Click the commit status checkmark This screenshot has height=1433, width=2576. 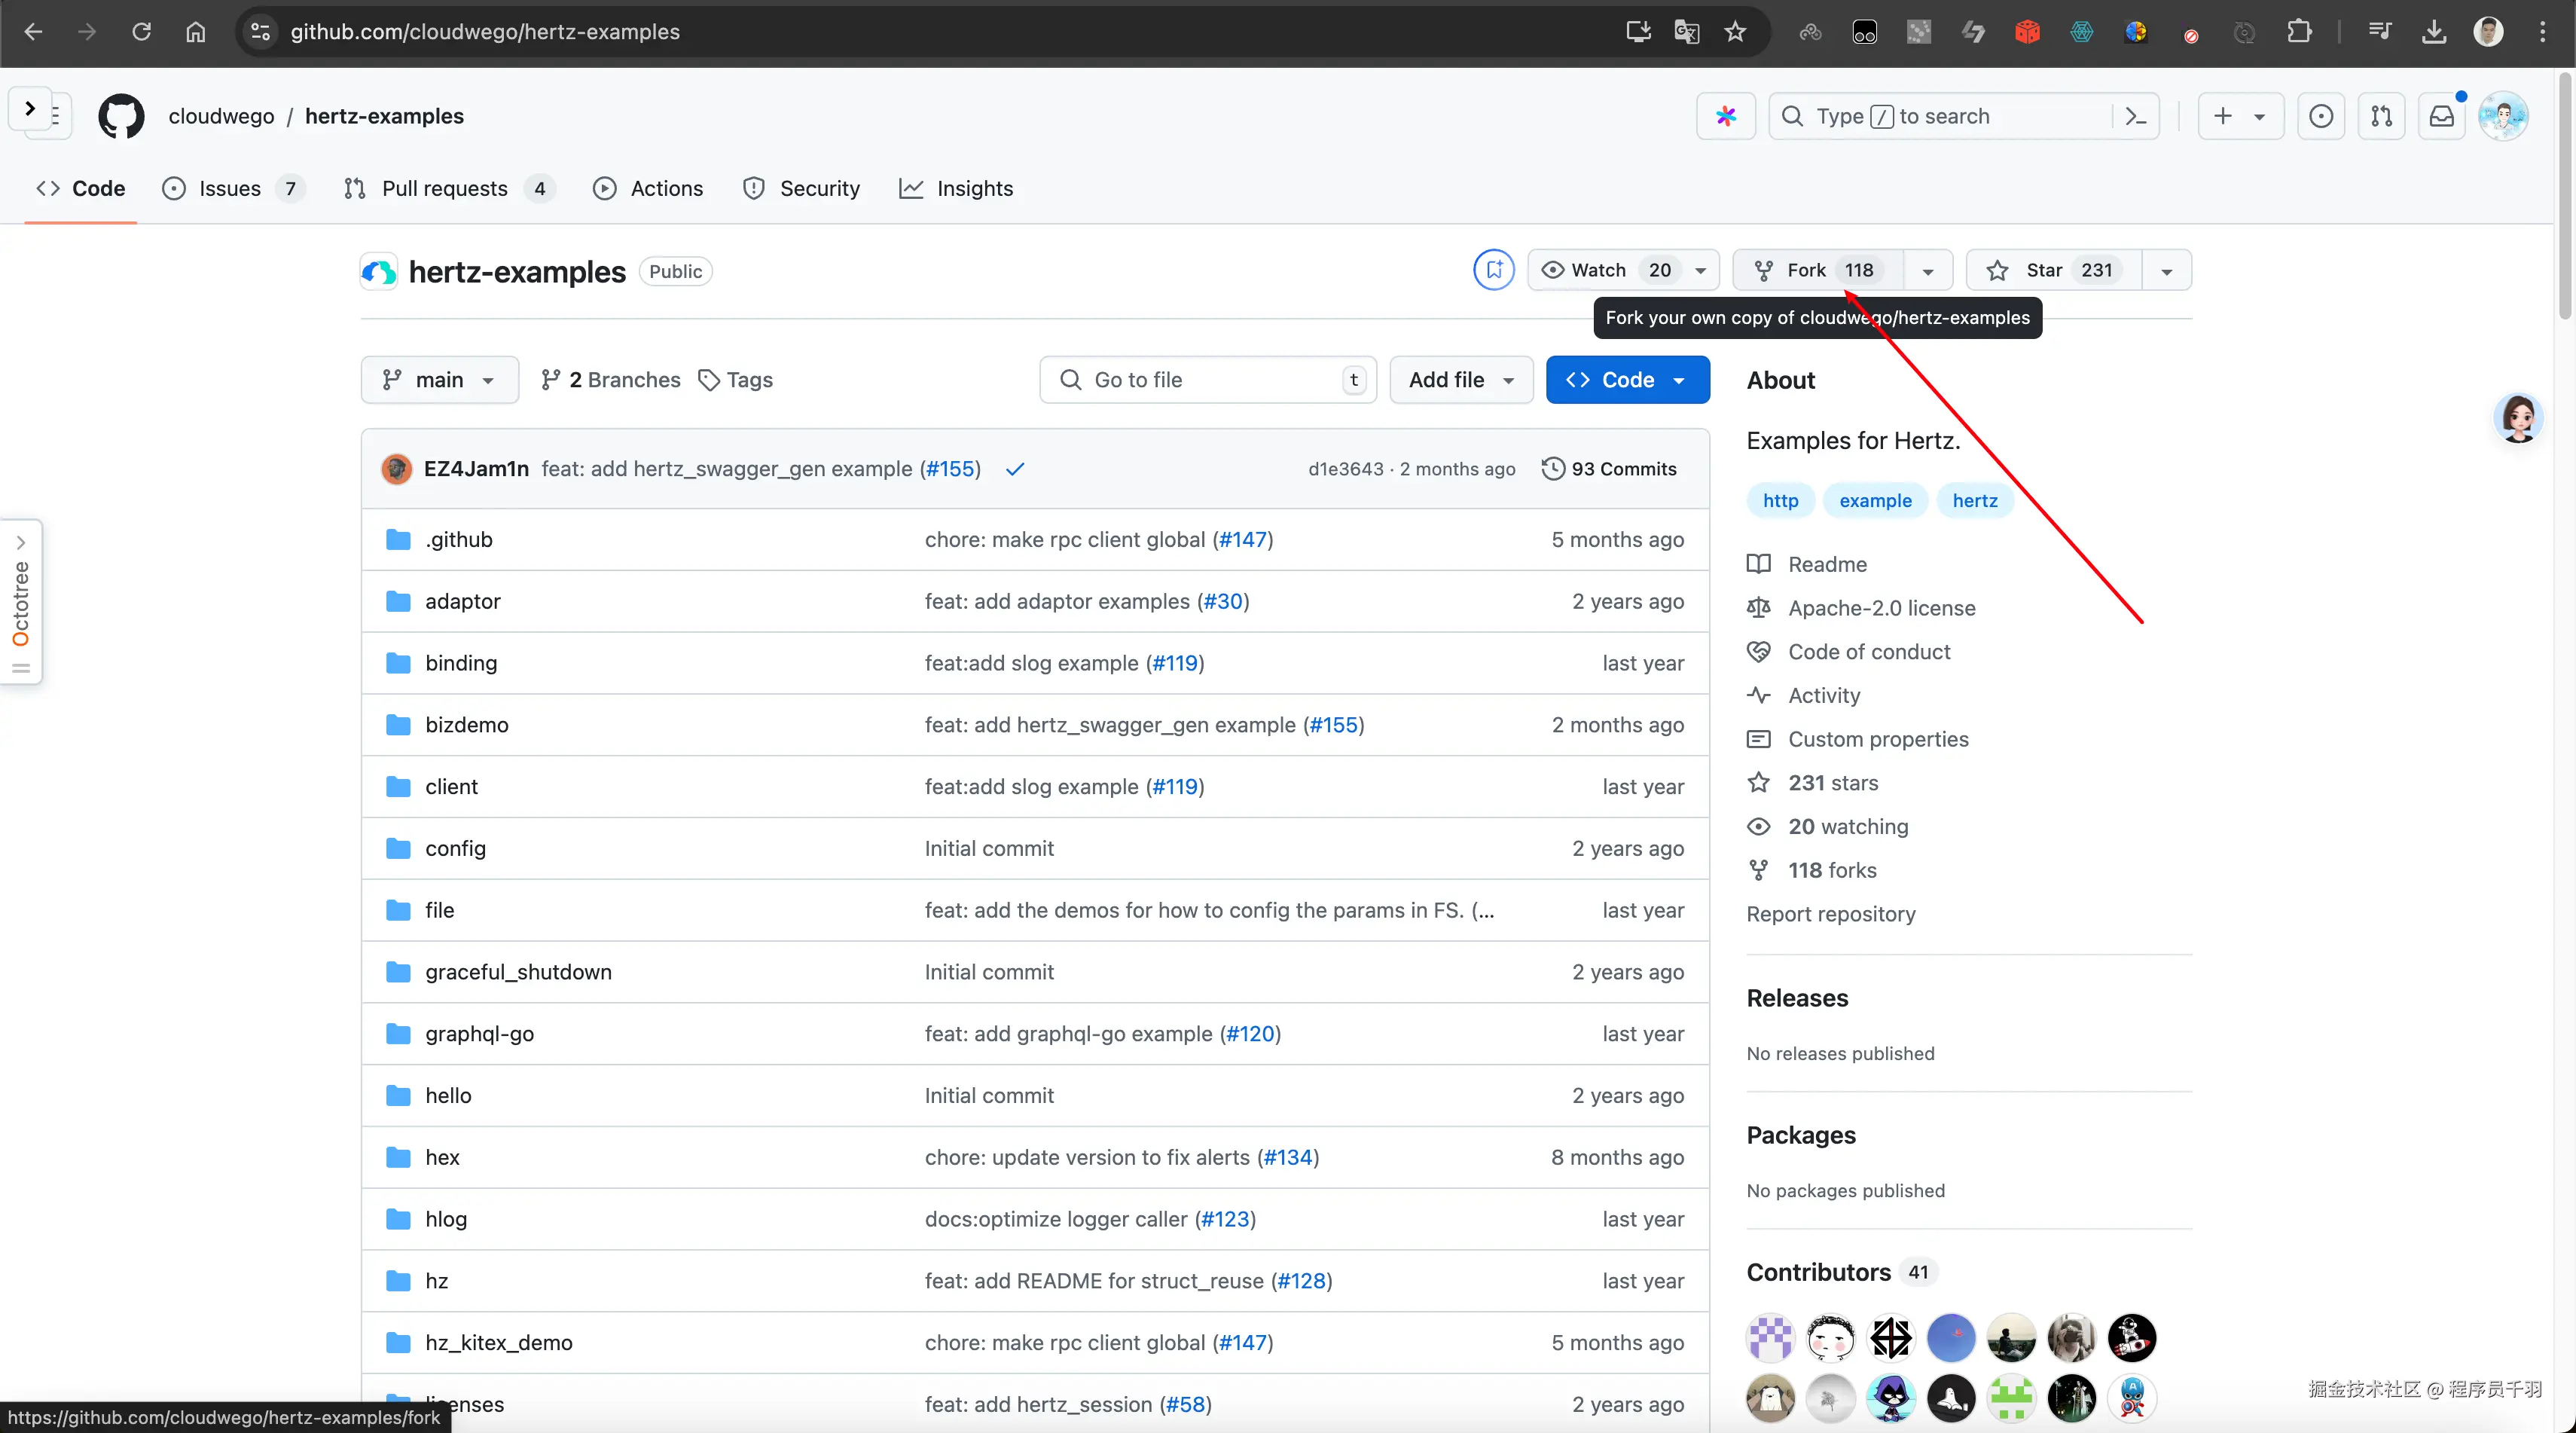click(1015, 469)
